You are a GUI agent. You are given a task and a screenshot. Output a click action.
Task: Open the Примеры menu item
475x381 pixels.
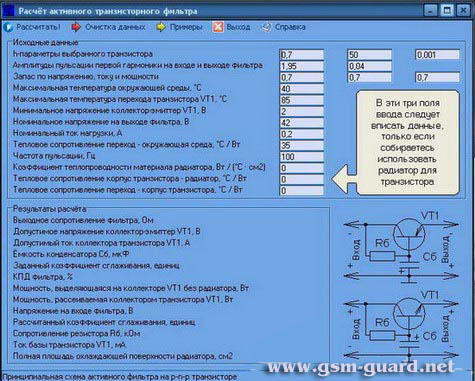click(186, 27)
